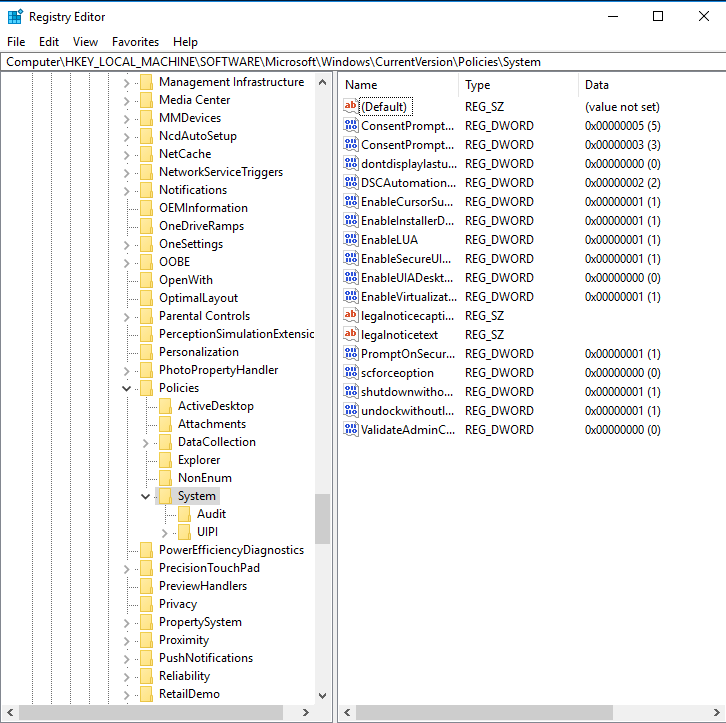
Task: Click the registry path address bar
Action: [x=363, y=62]
